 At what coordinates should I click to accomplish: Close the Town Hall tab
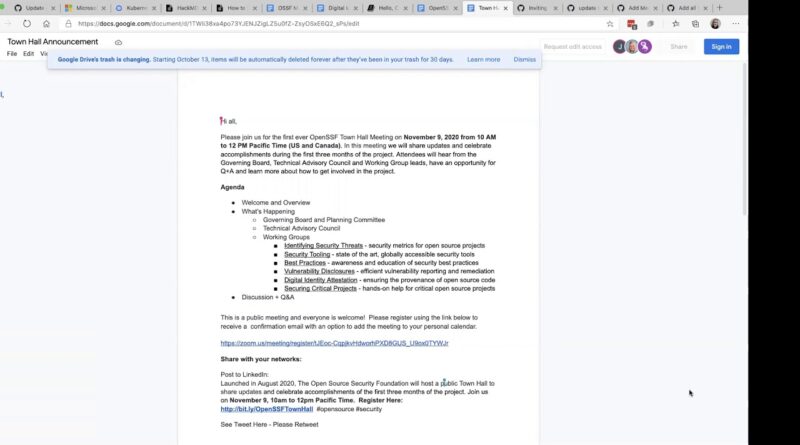[x=506, y=8]
